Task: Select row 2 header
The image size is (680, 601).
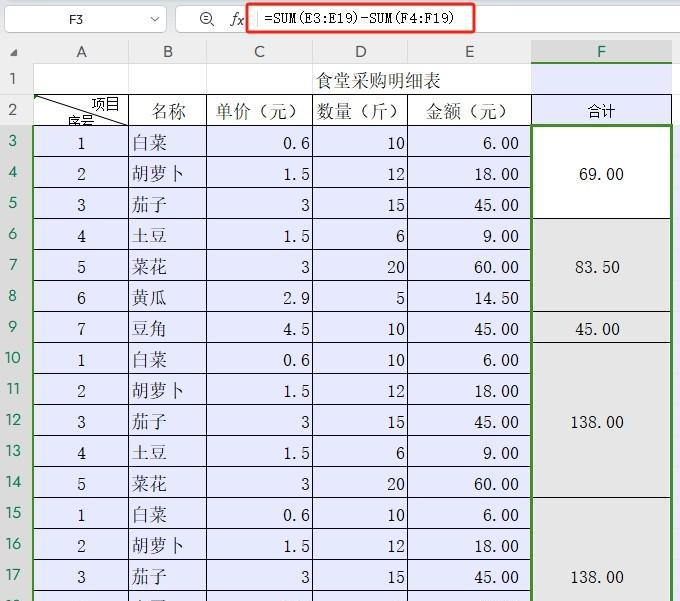Action: pos(13,109)
